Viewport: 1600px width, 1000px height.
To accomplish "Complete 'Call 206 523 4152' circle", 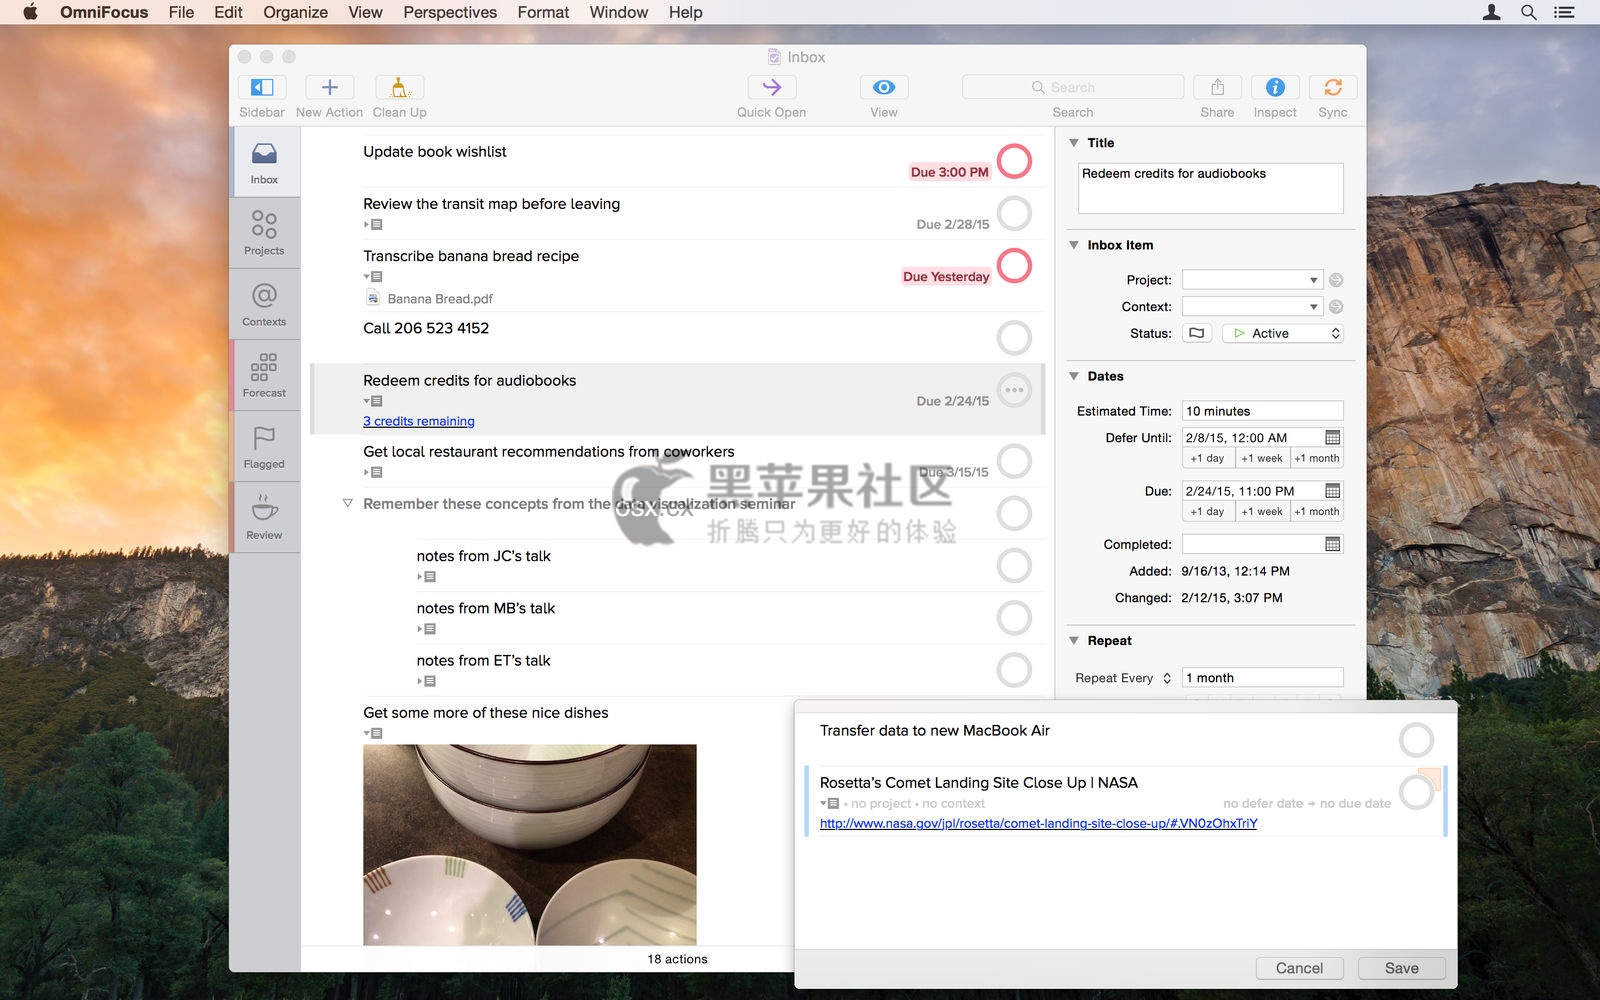I will click(1014, 338).
